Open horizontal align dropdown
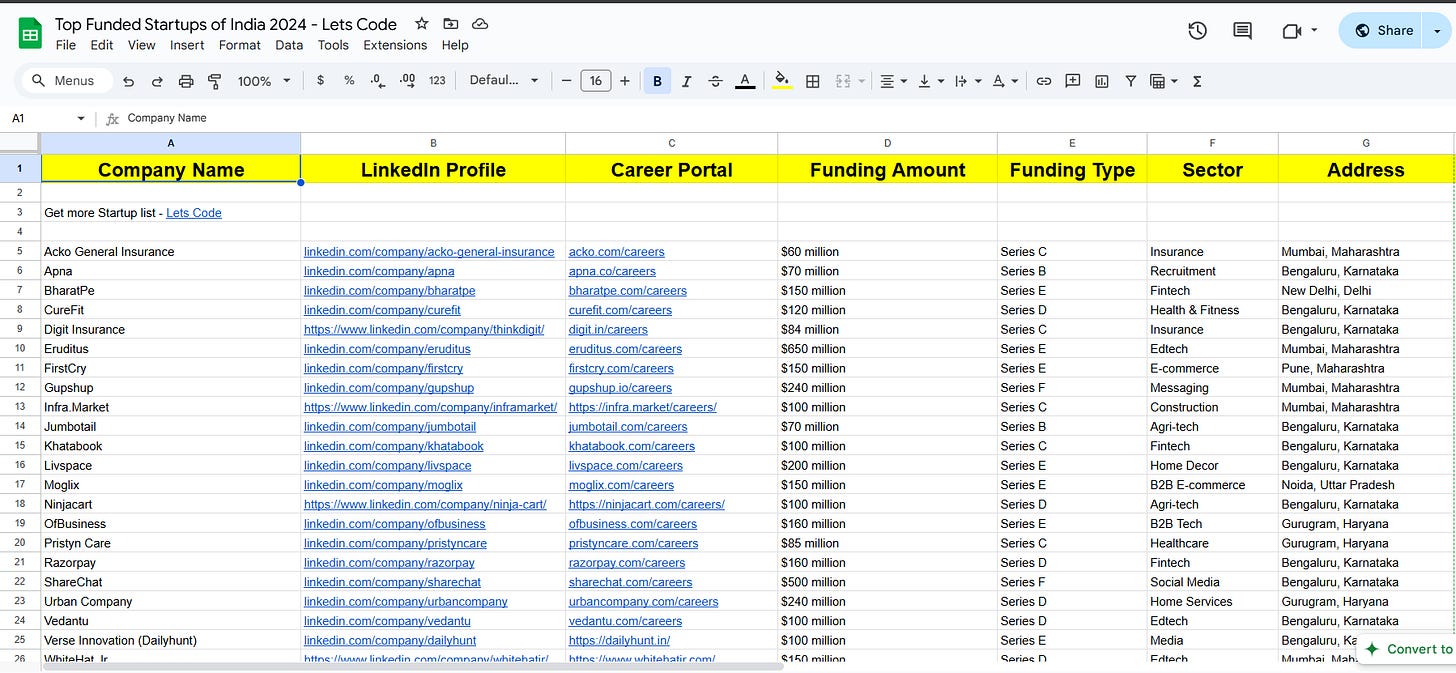 [x=893, y=81]
